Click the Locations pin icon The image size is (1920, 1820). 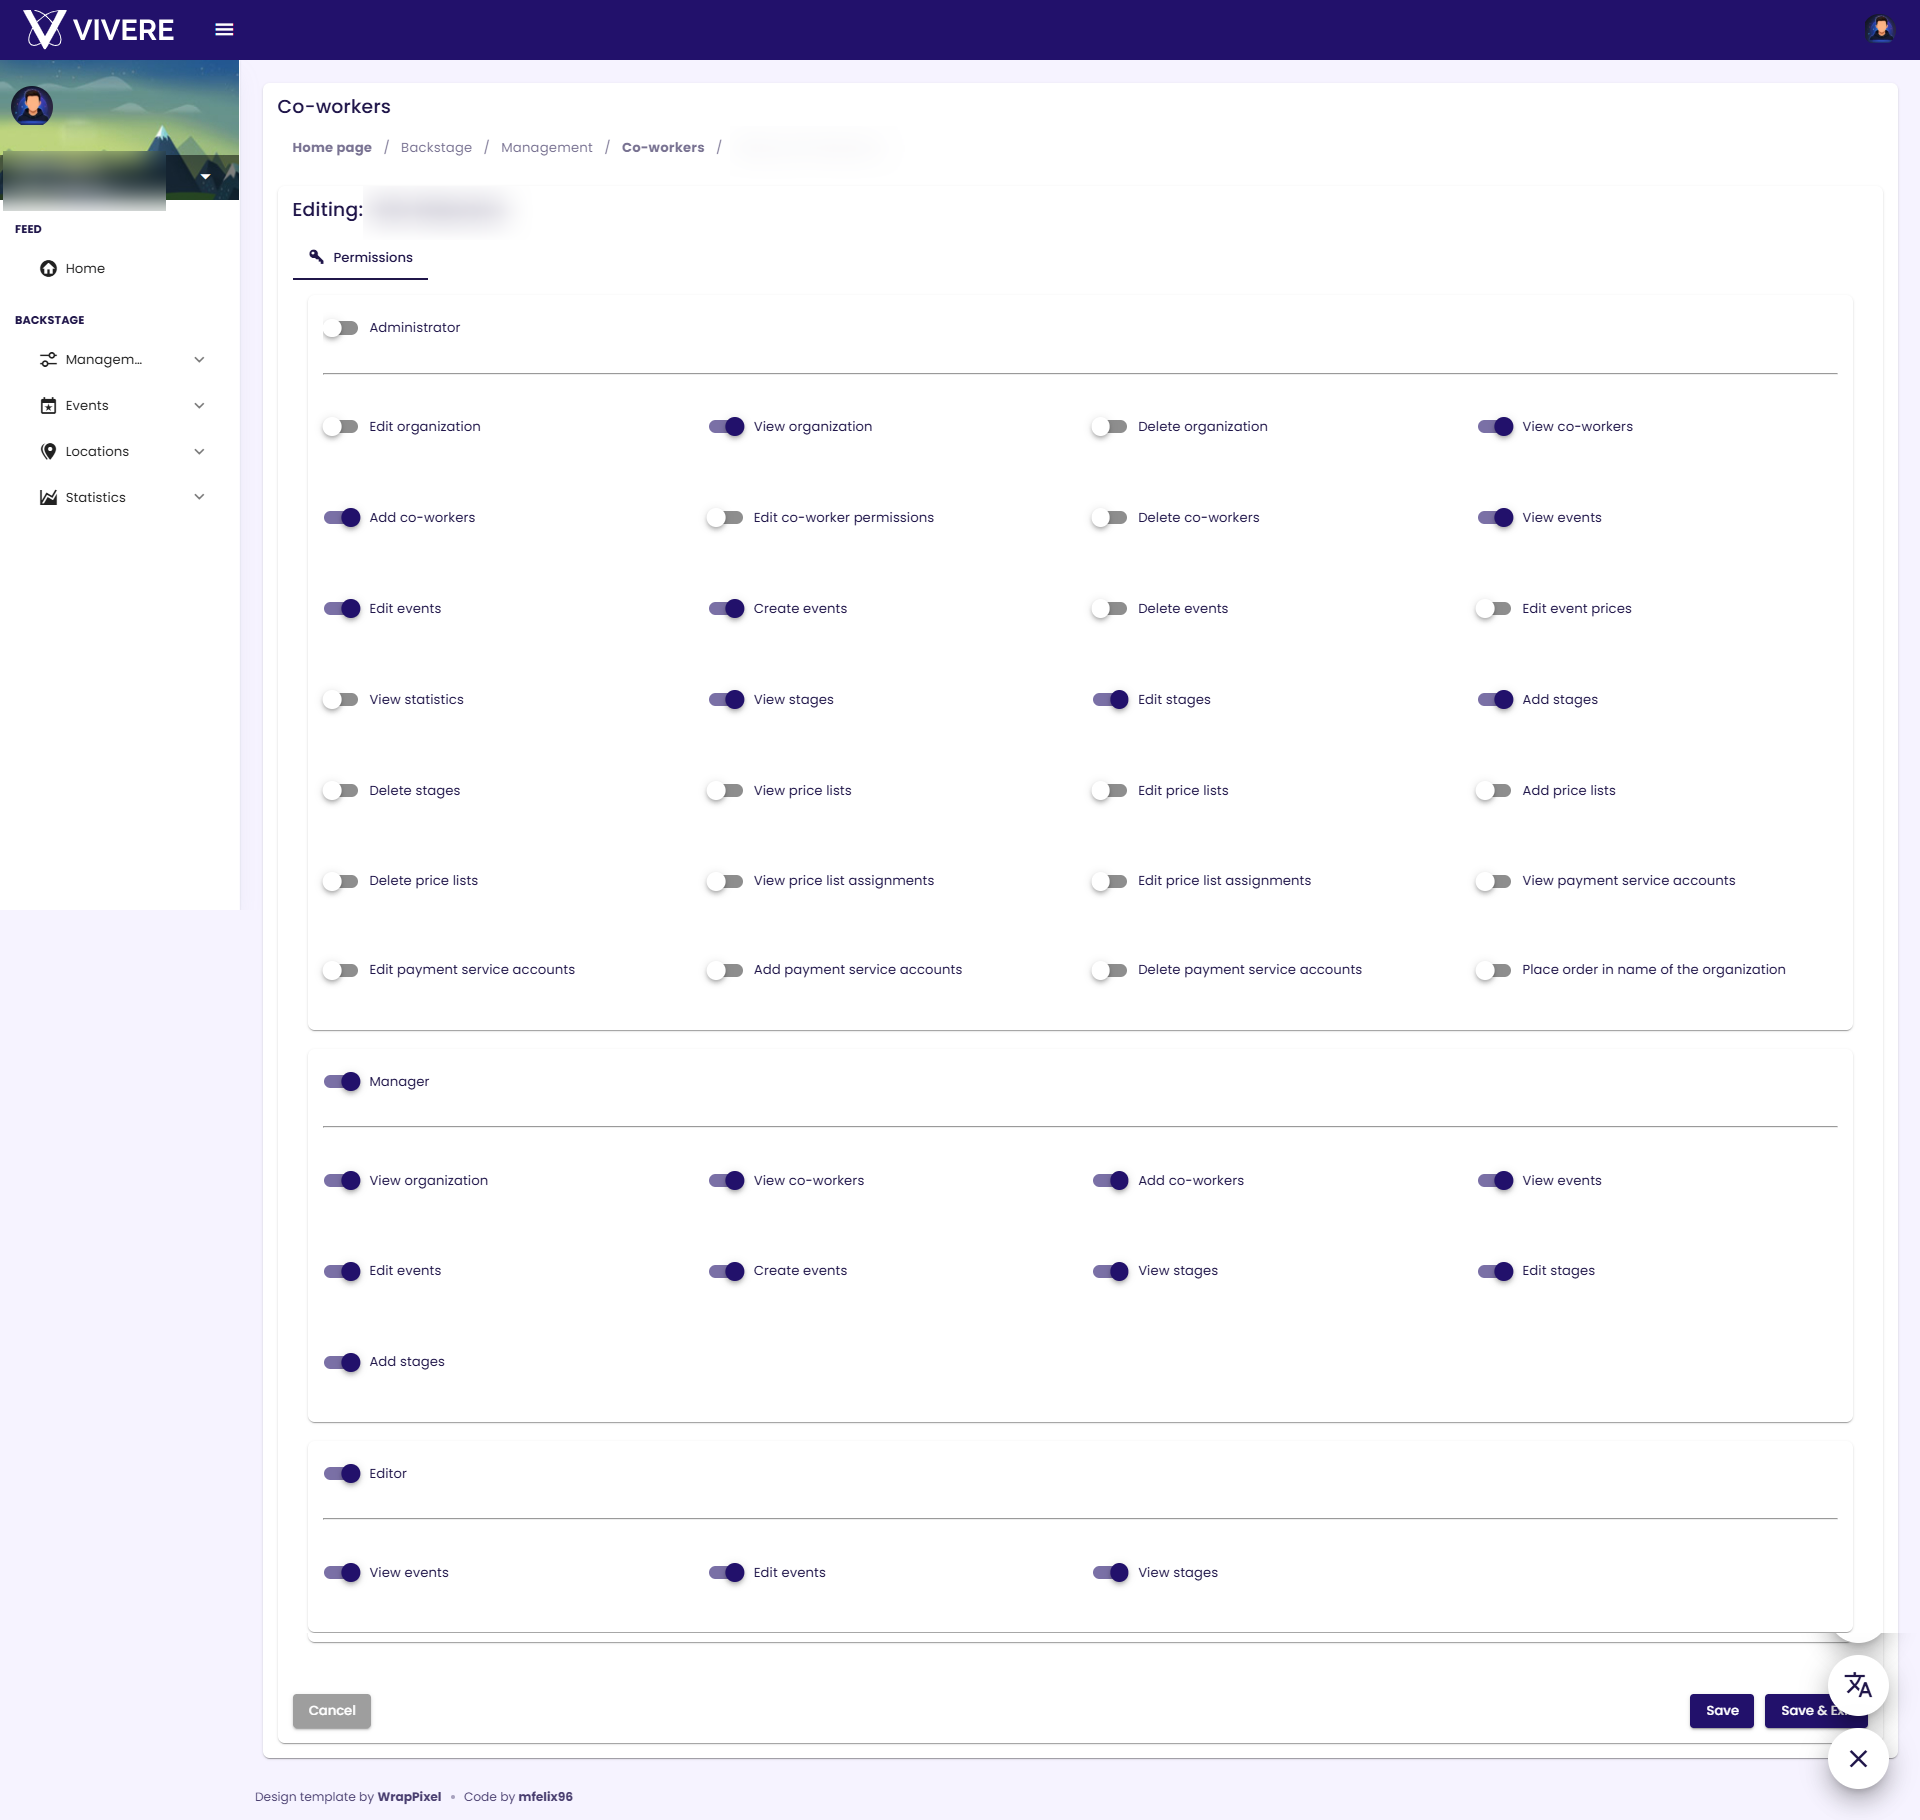(x=48, y=451)
